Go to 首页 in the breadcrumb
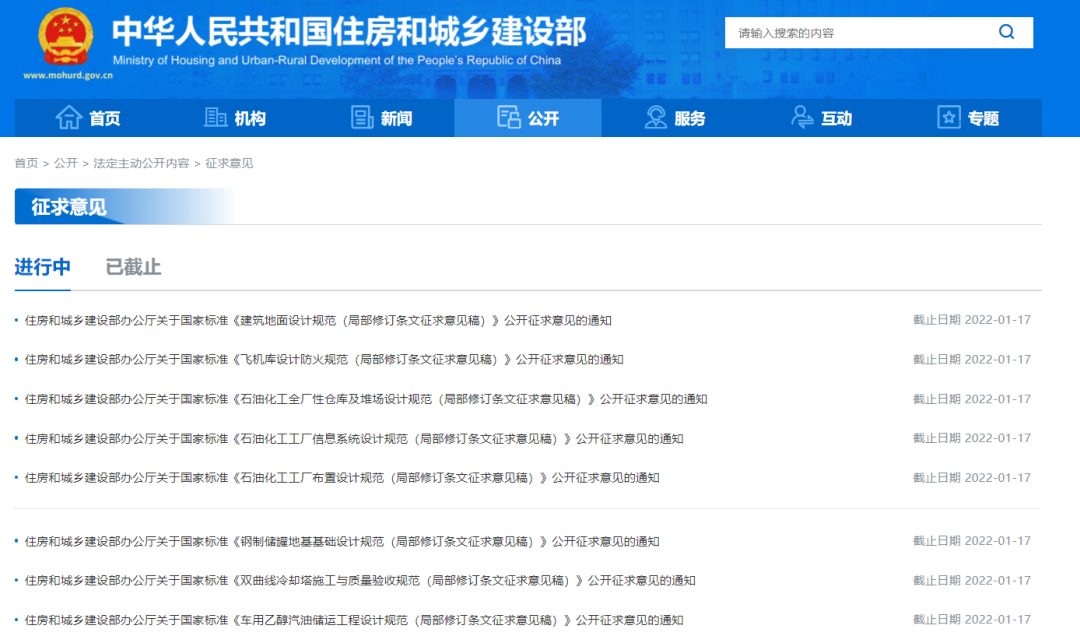This screenshot has height=636, width=1080. click(x=26, y=163)
